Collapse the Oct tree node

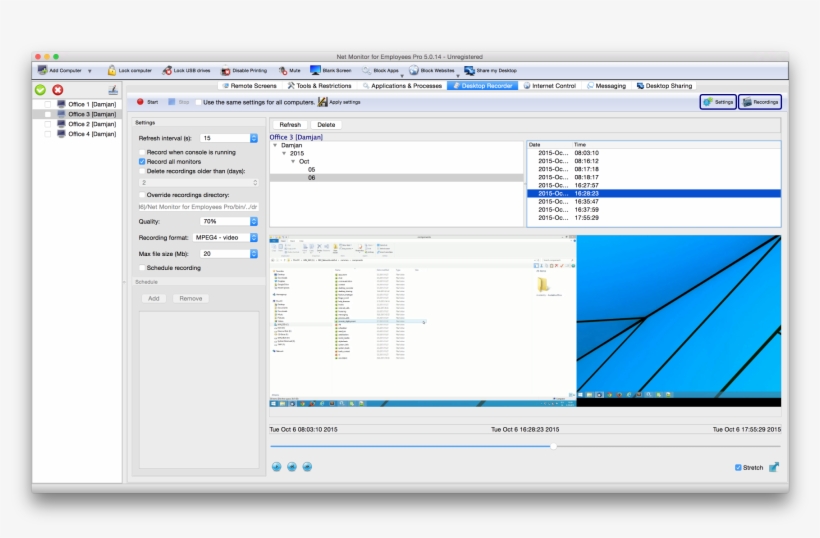pos(293,162)
